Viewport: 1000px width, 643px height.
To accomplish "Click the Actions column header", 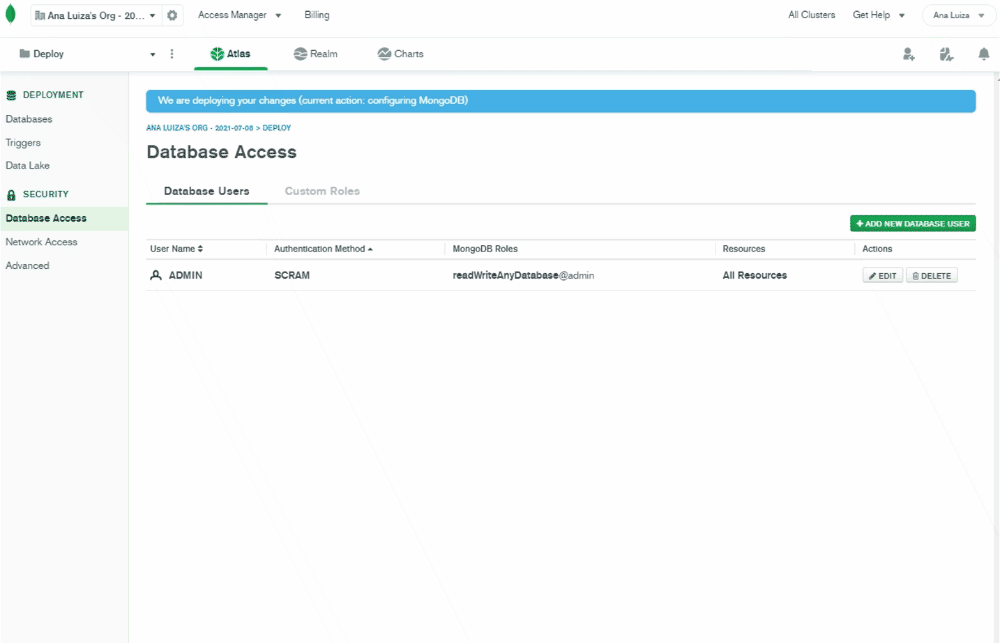I will [x=877, y=249].
